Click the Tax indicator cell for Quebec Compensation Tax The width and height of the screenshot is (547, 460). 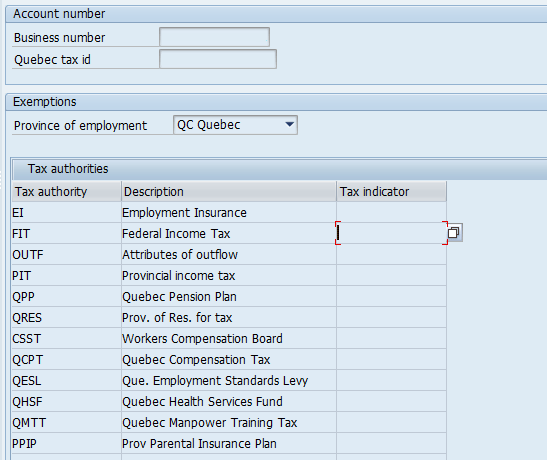click(391, 359)
